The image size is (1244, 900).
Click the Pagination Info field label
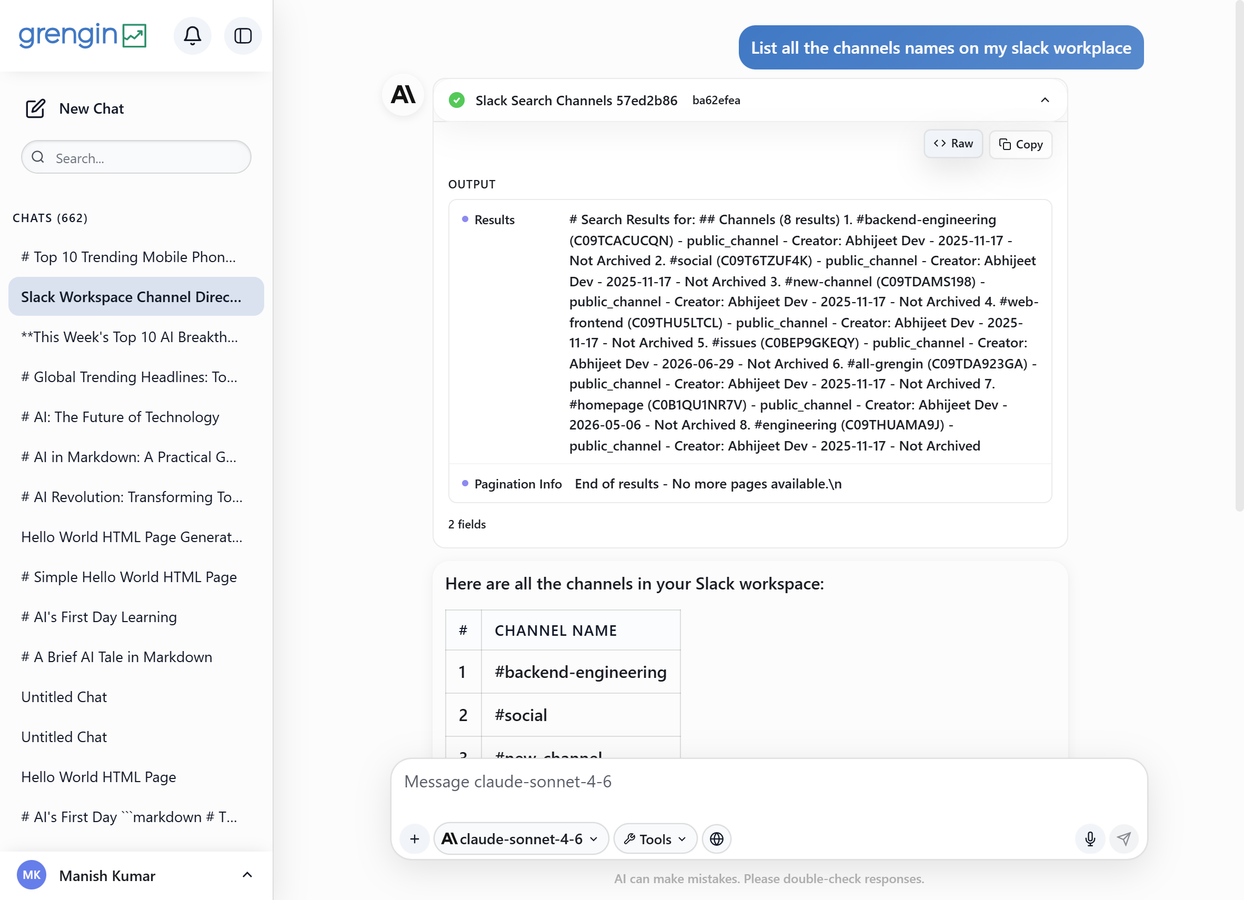[518, 484]
